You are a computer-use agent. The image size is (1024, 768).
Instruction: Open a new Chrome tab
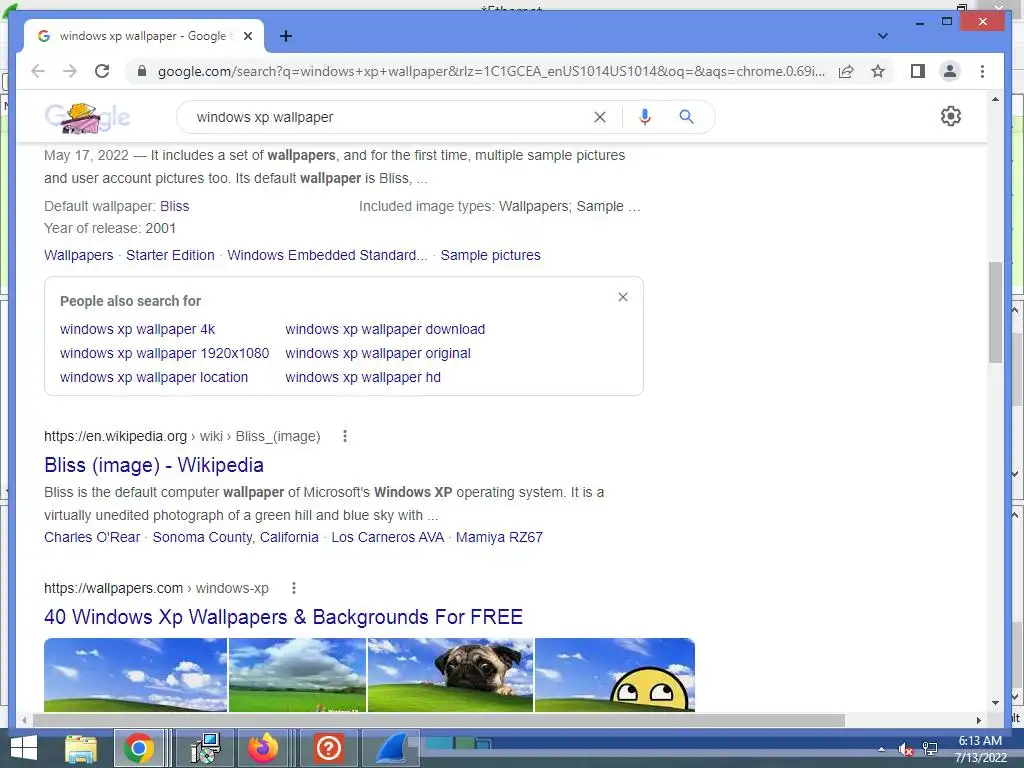click(x=285, y=36)
